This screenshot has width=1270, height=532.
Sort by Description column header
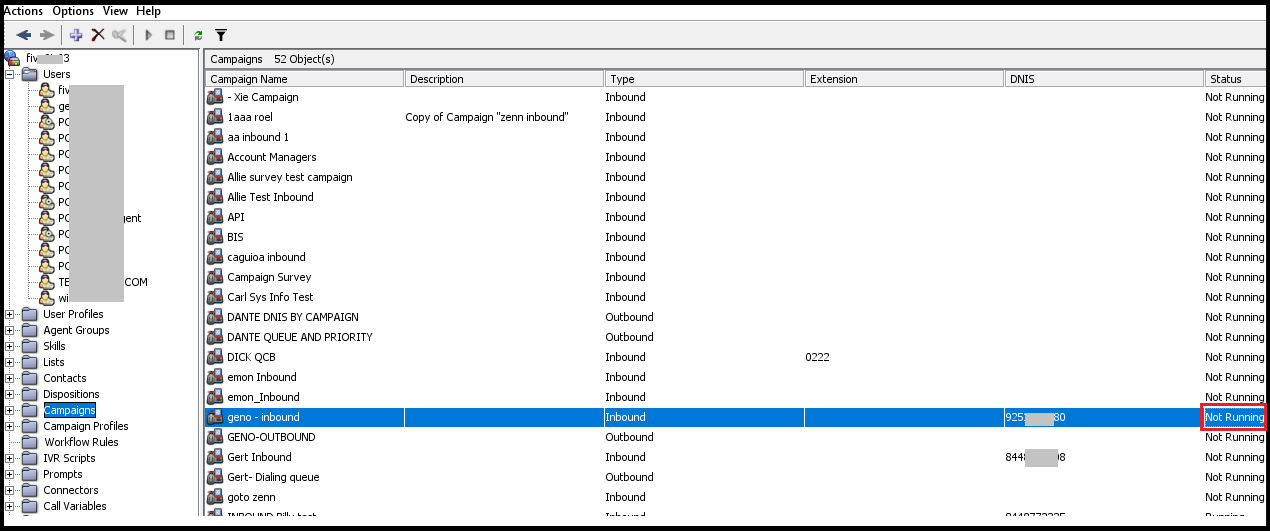[x=505, y=79]
